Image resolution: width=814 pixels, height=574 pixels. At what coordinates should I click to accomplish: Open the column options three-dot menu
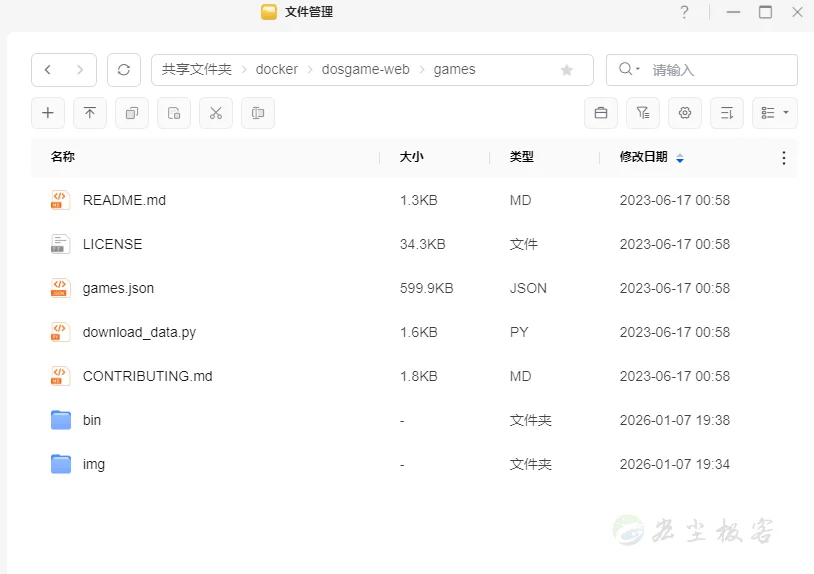(x=783, y=158)
